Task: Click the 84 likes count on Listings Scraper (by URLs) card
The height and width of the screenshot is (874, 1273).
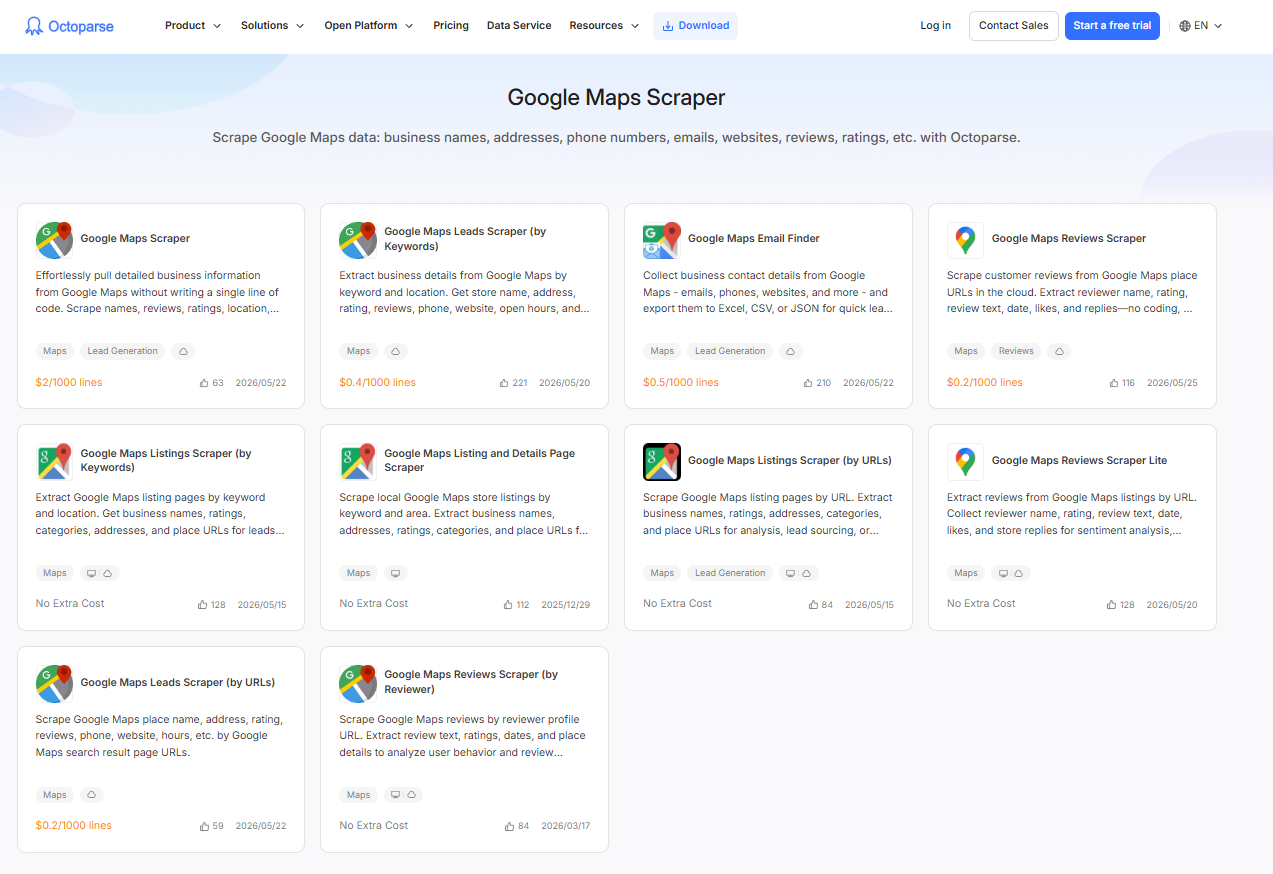Action: [827, 605]
